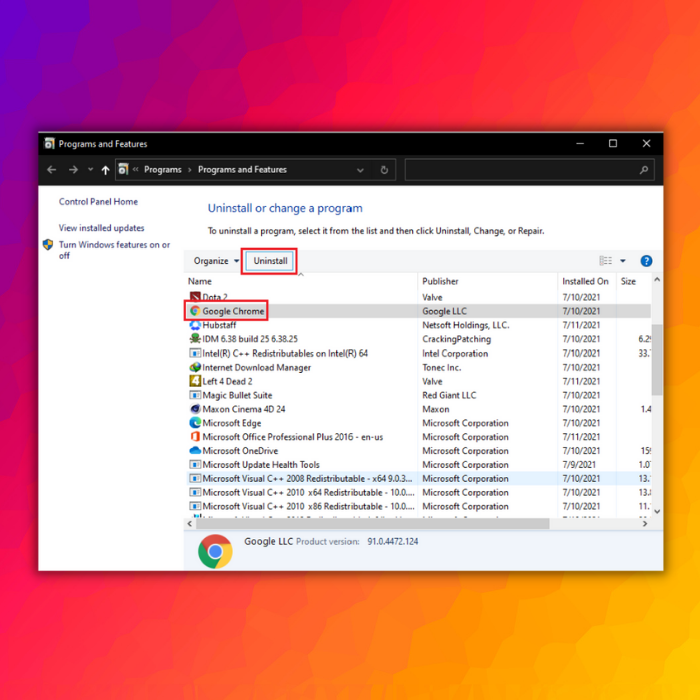Screen dimensions: 700x700
Task: Click CrackingPatching publisher cell
Action: click(456, 339)
